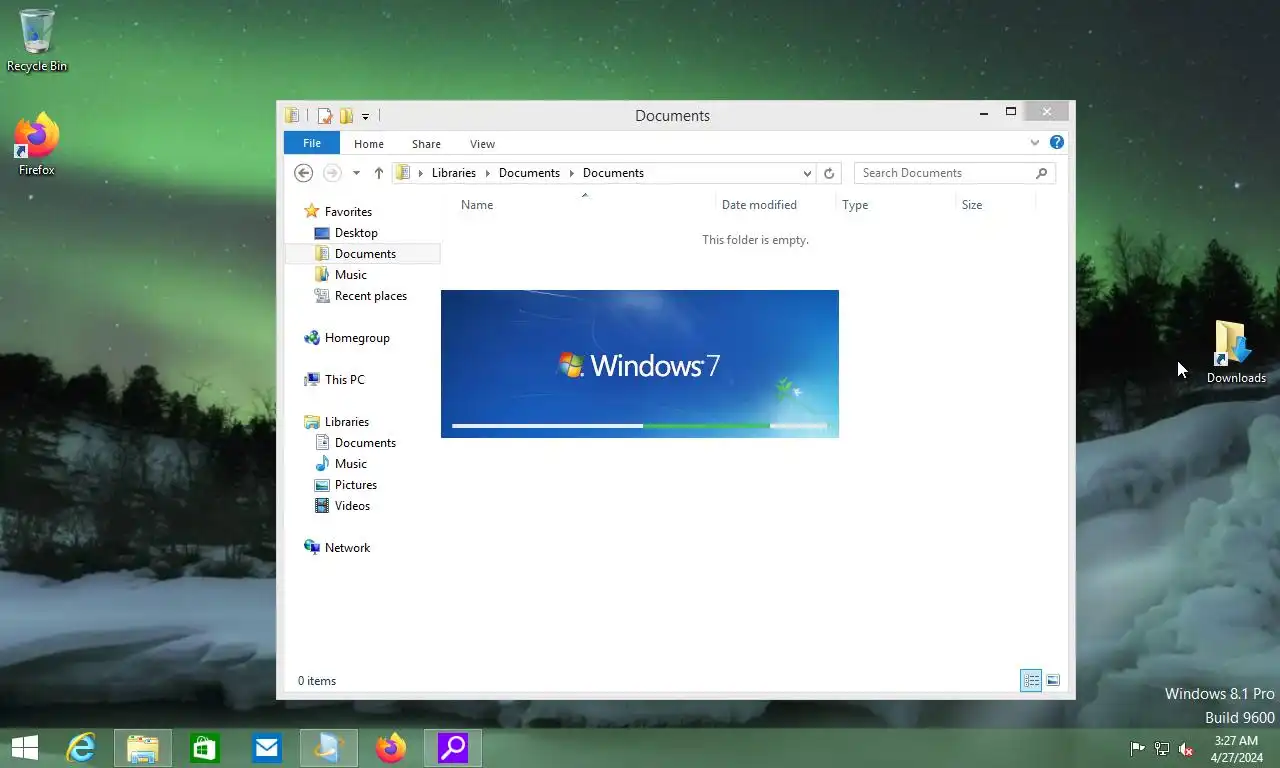Select Documents under Libraries

pyautogui.click(x=365, y=443)
